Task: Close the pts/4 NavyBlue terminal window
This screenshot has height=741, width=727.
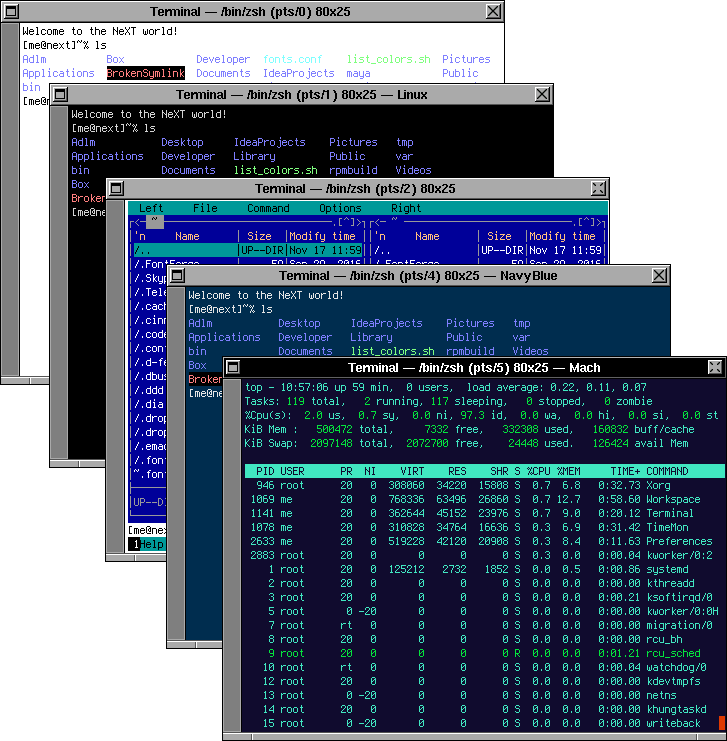Action: tap(659, 276)
